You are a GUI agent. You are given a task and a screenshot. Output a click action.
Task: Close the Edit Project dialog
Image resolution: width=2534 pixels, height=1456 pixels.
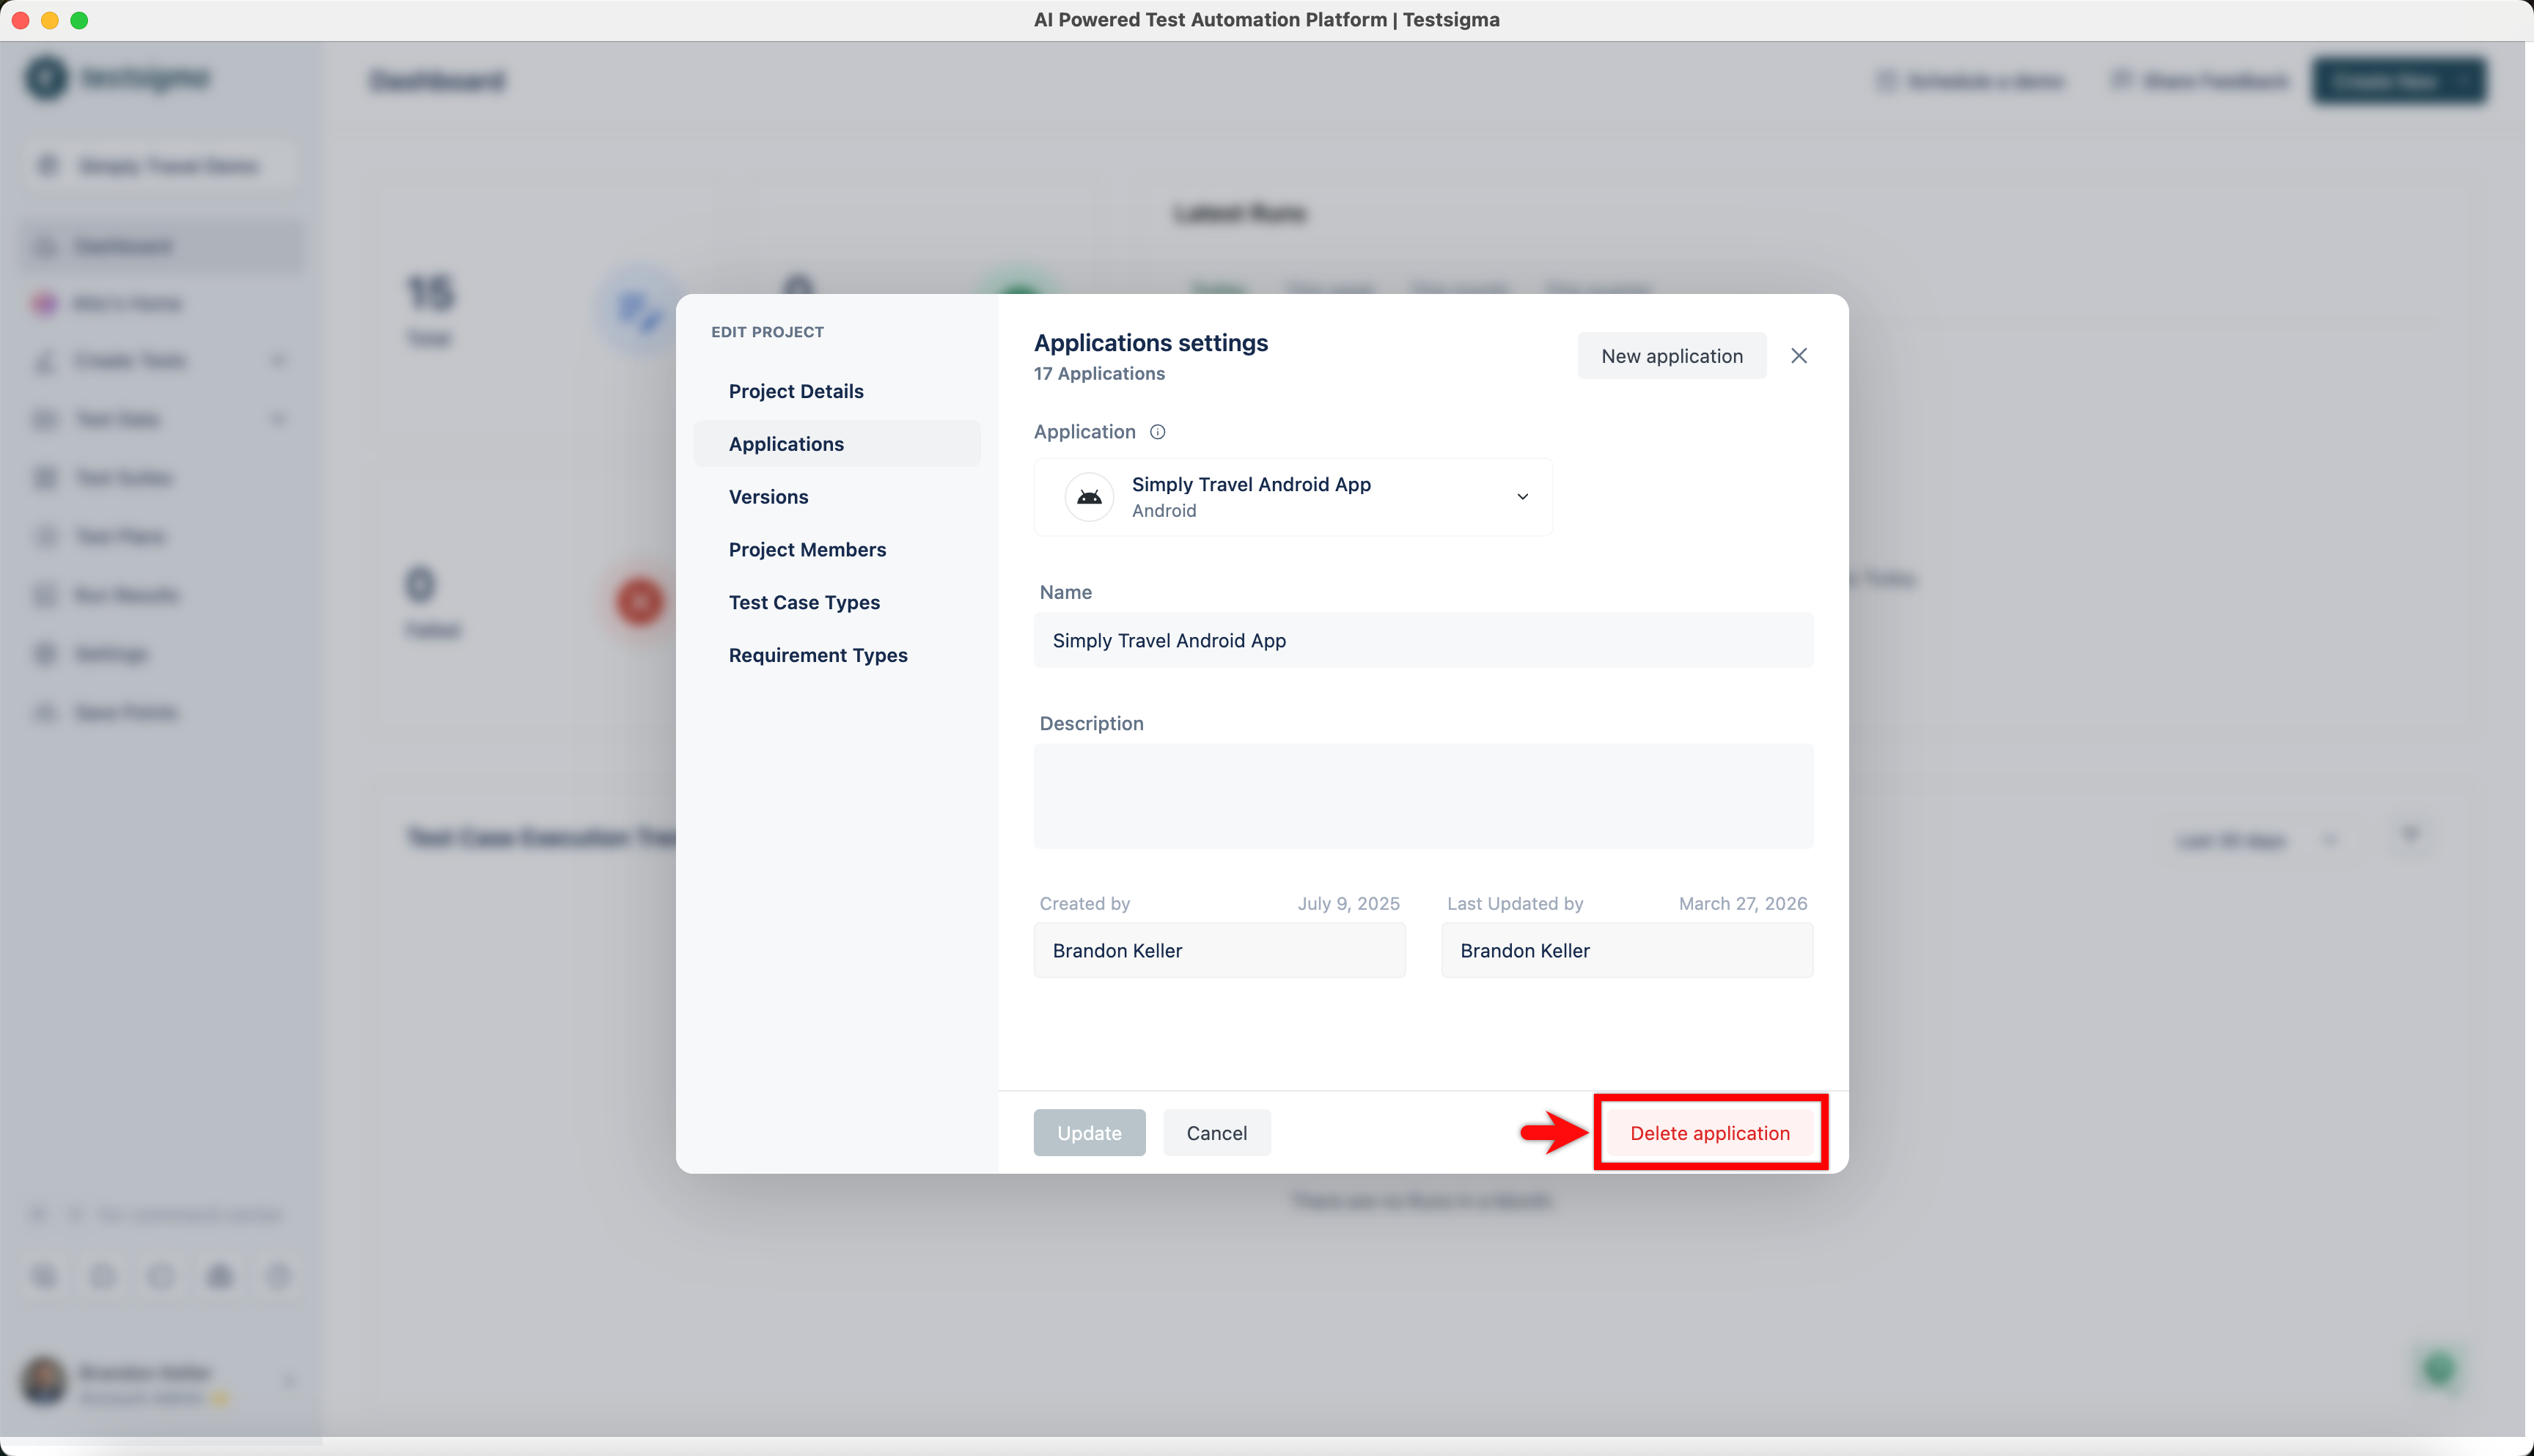tap(1798, 356)
